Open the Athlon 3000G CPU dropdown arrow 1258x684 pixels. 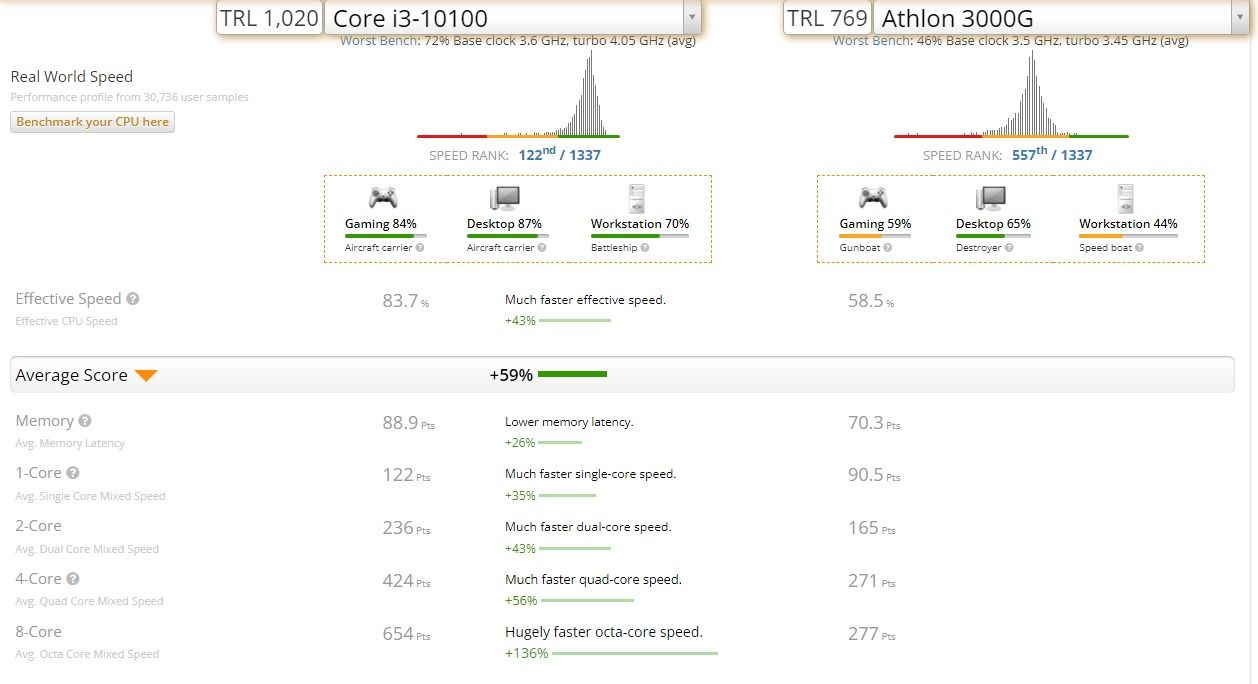coord(1240,17)
